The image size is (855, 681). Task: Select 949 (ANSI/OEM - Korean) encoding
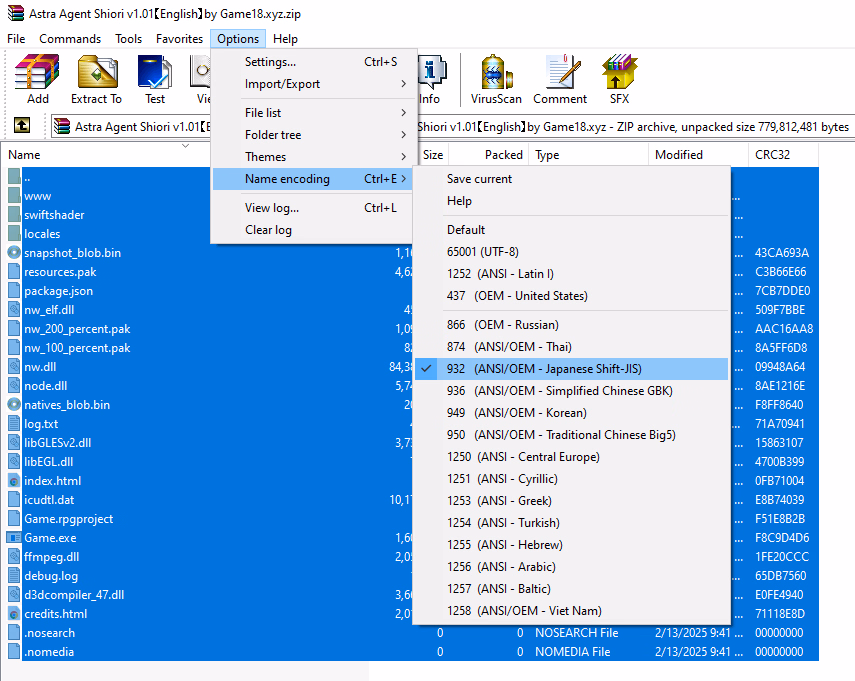point(571,413)
